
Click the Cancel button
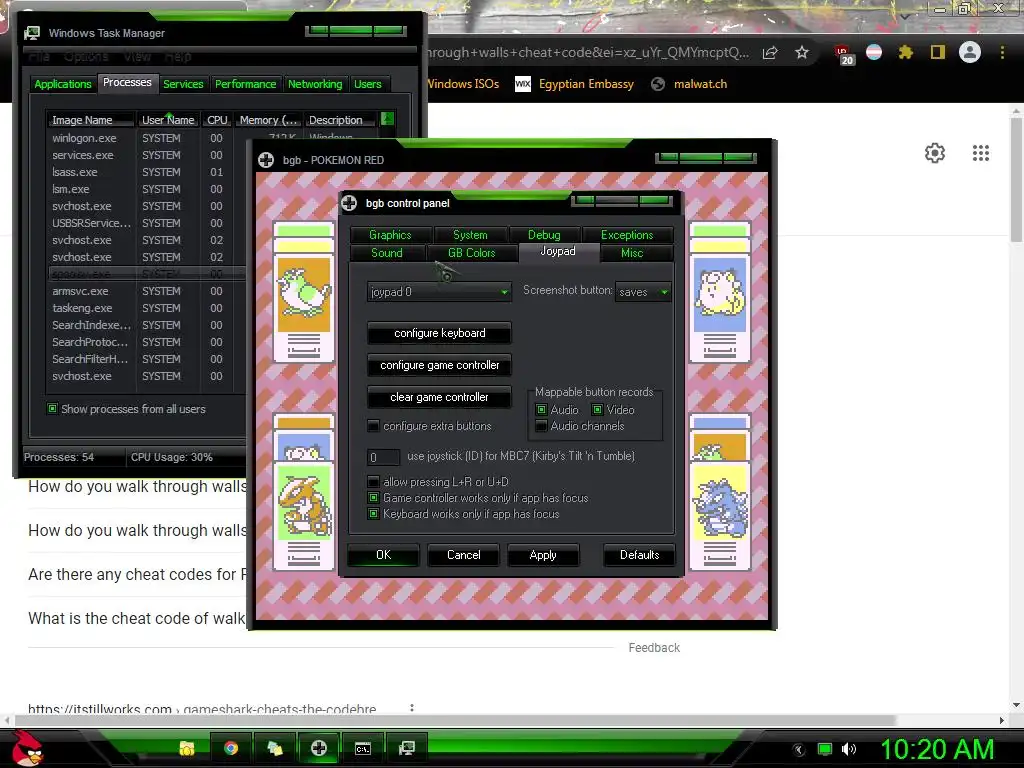(x=464, y=554)
